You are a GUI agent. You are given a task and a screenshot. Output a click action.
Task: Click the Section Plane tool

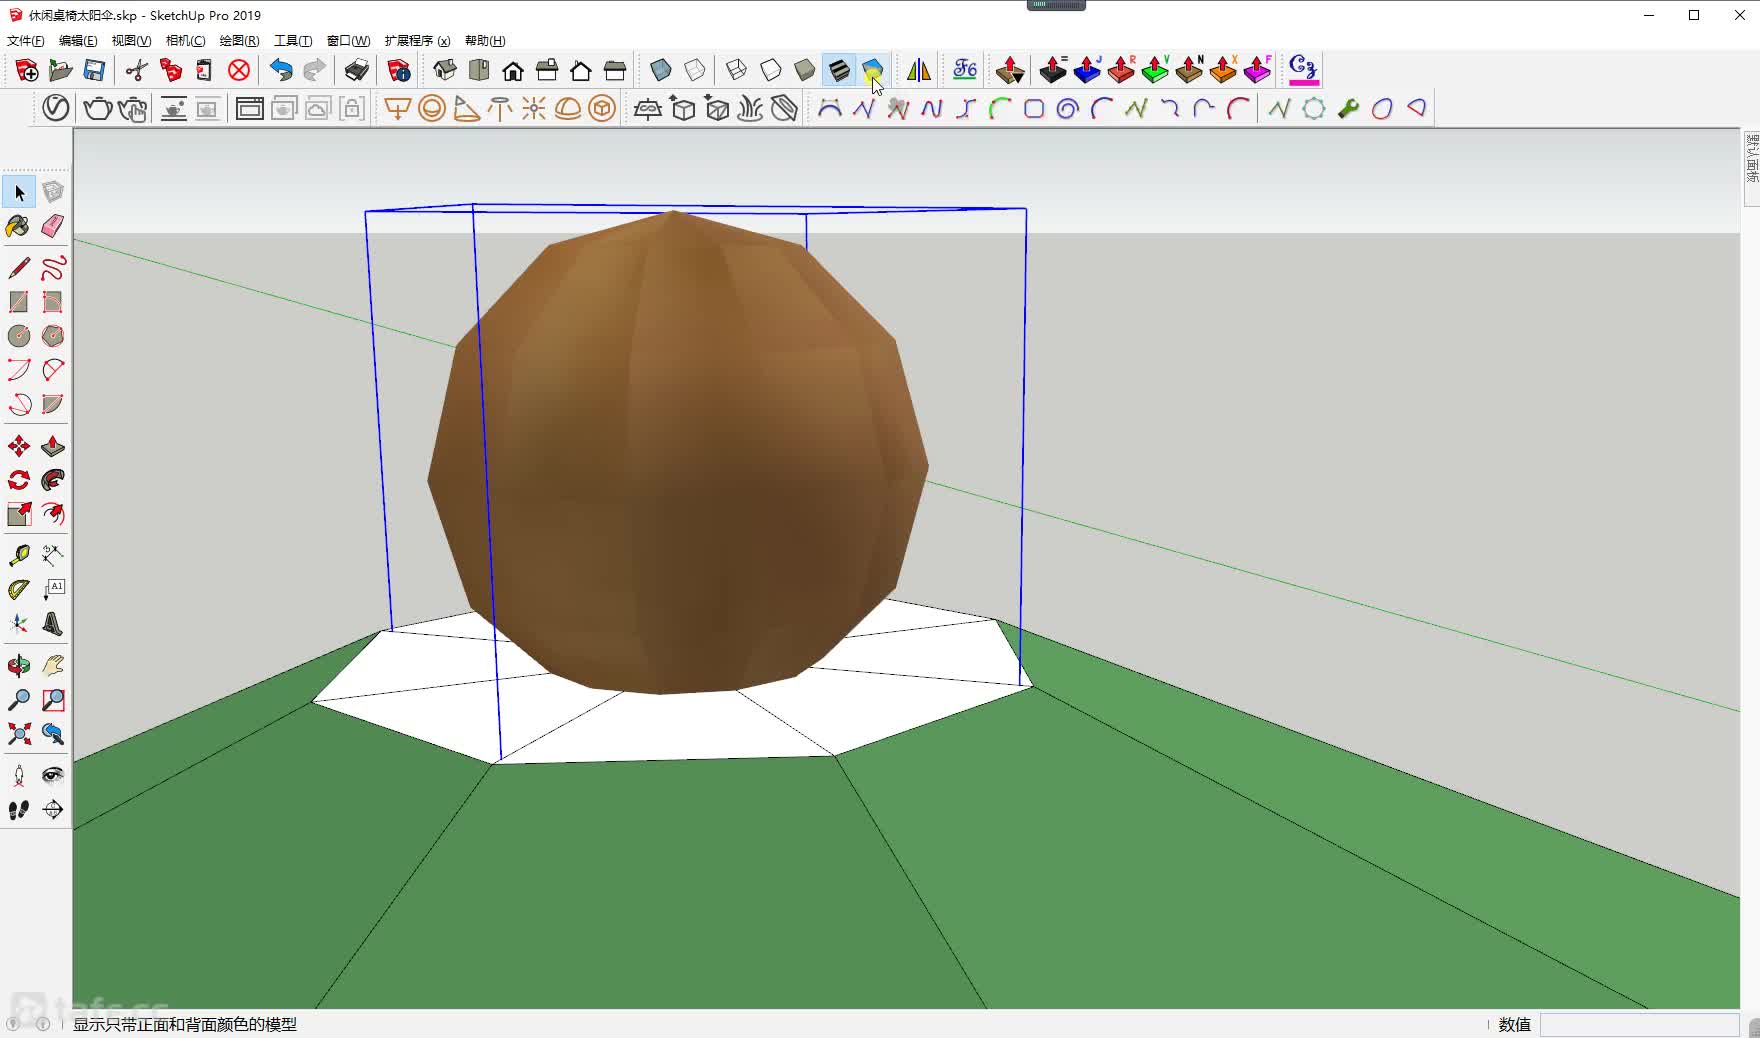pyautogui.click(x=53, y=810)
